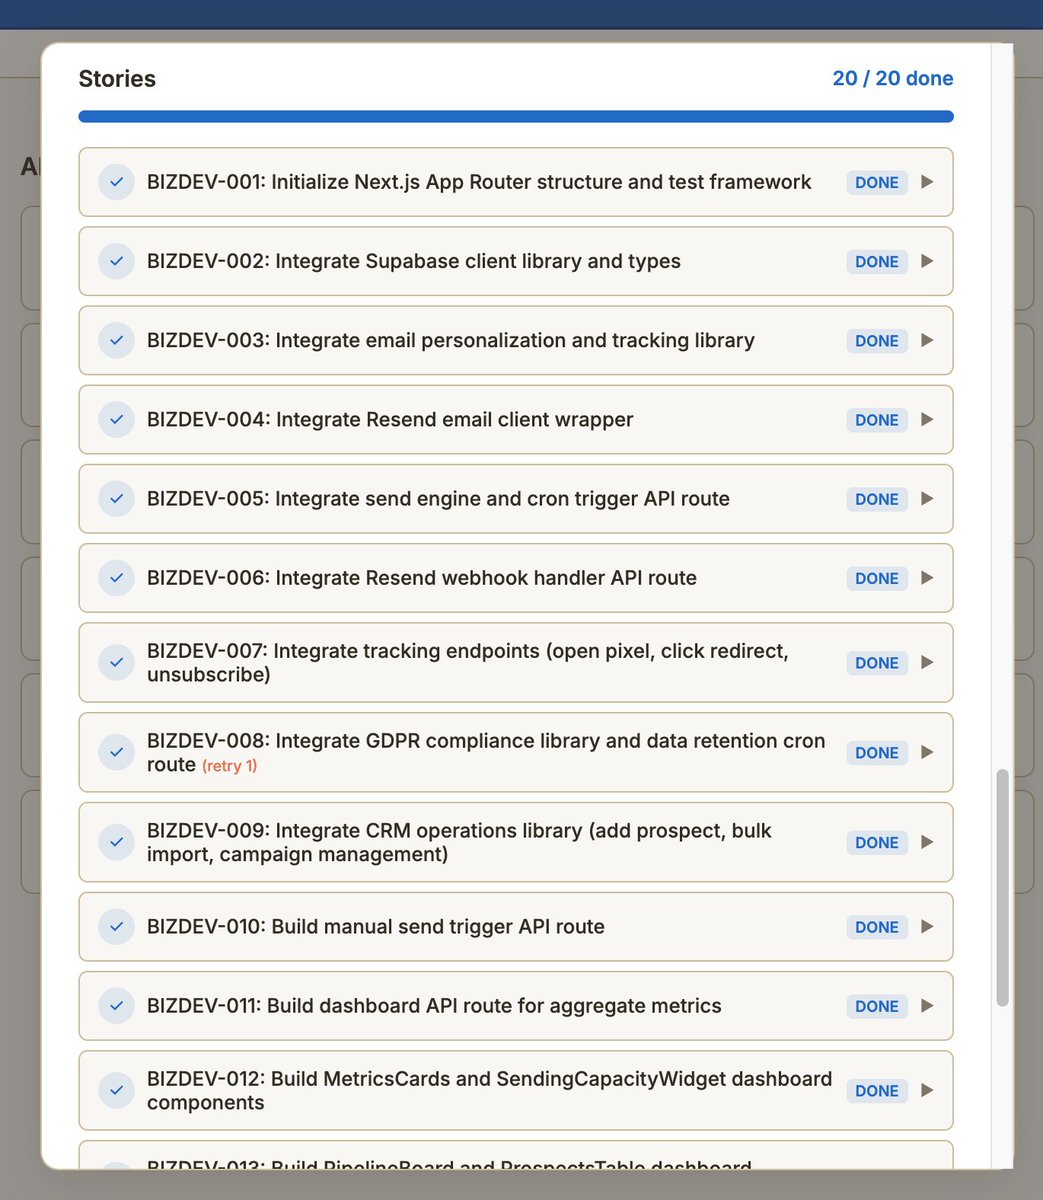
Task: Click the checkmark icon beside BIZDEV-004
Action: click(116, 420)
